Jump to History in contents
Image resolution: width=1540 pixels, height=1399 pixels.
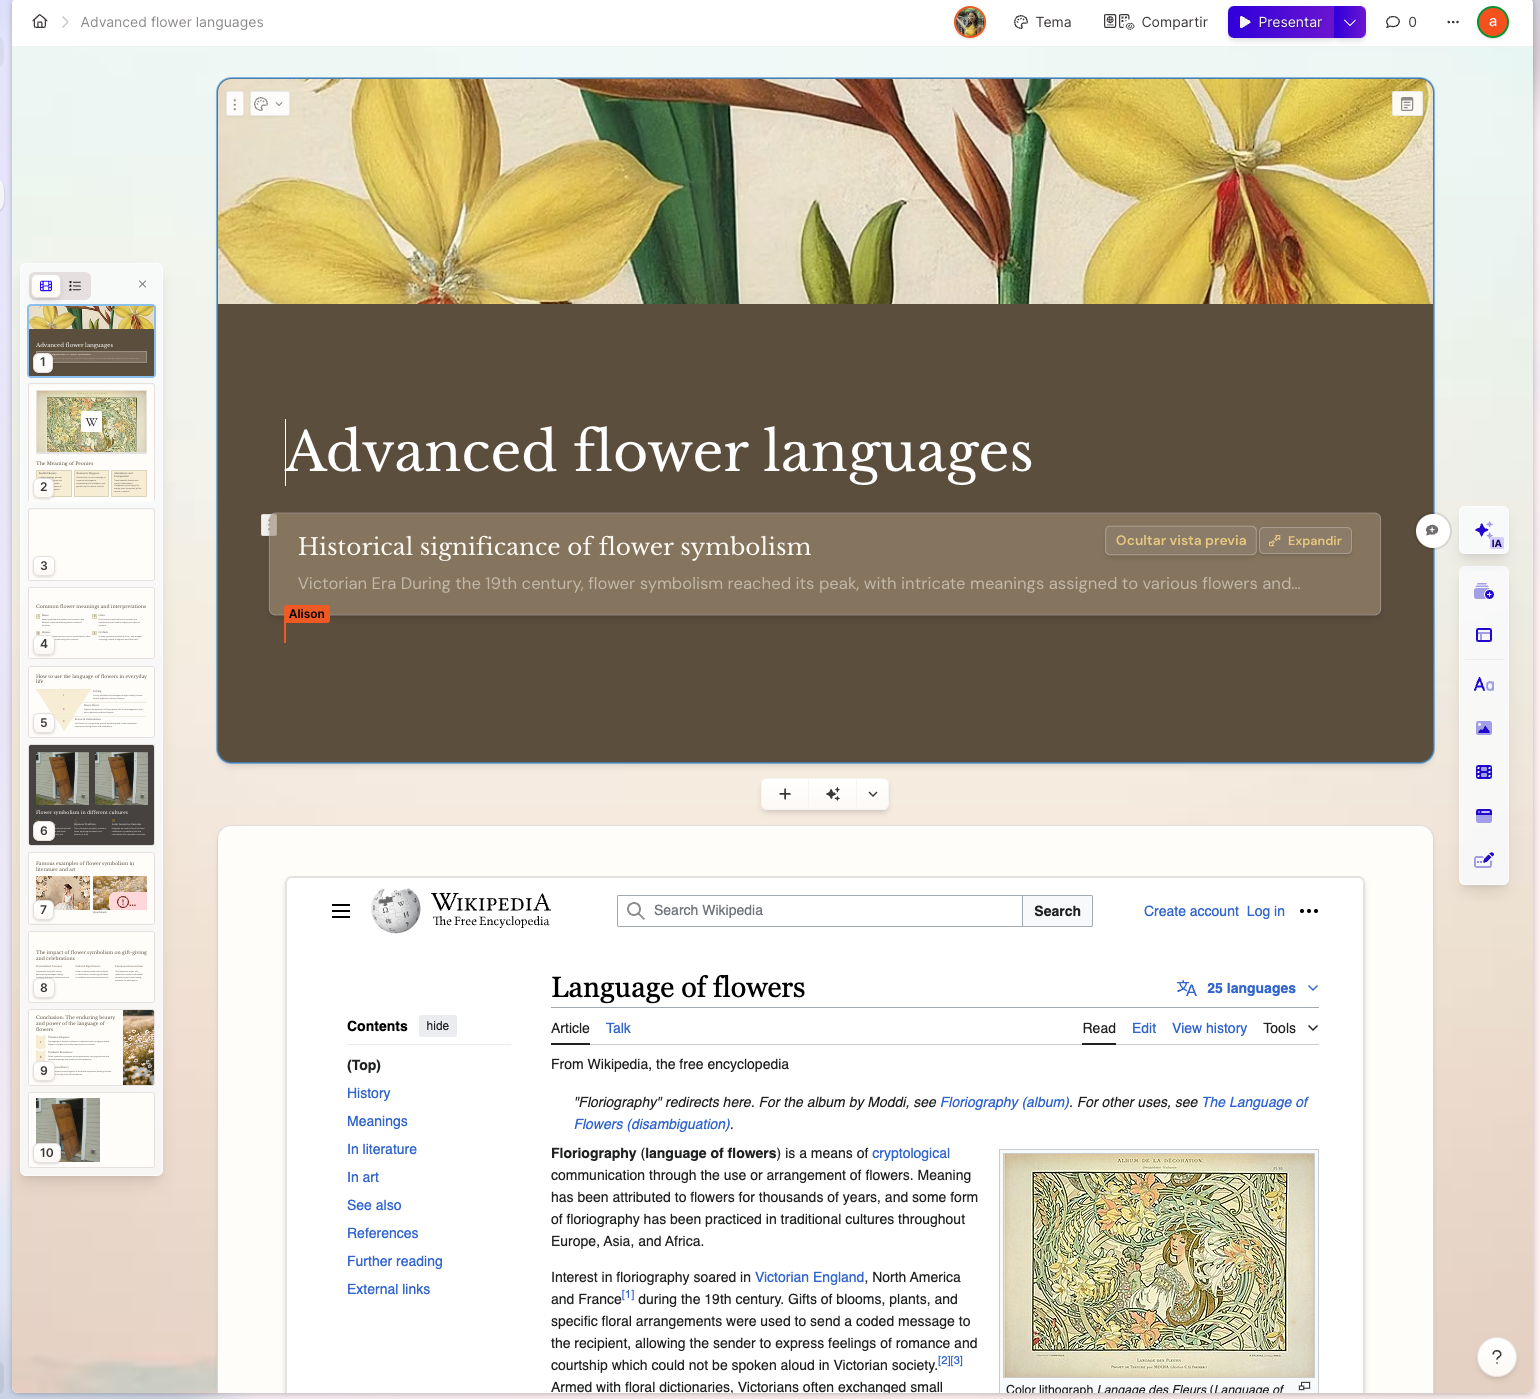(x=369, y=1094)
